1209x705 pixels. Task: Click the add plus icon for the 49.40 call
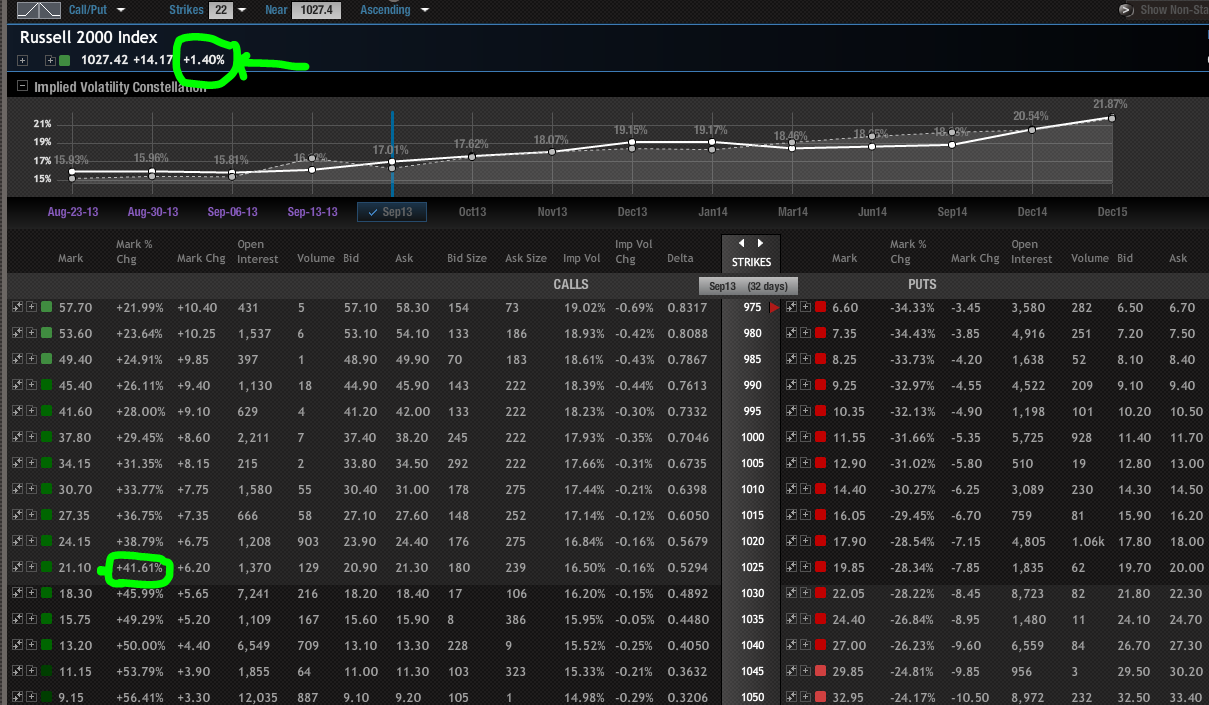pos(31,359)
